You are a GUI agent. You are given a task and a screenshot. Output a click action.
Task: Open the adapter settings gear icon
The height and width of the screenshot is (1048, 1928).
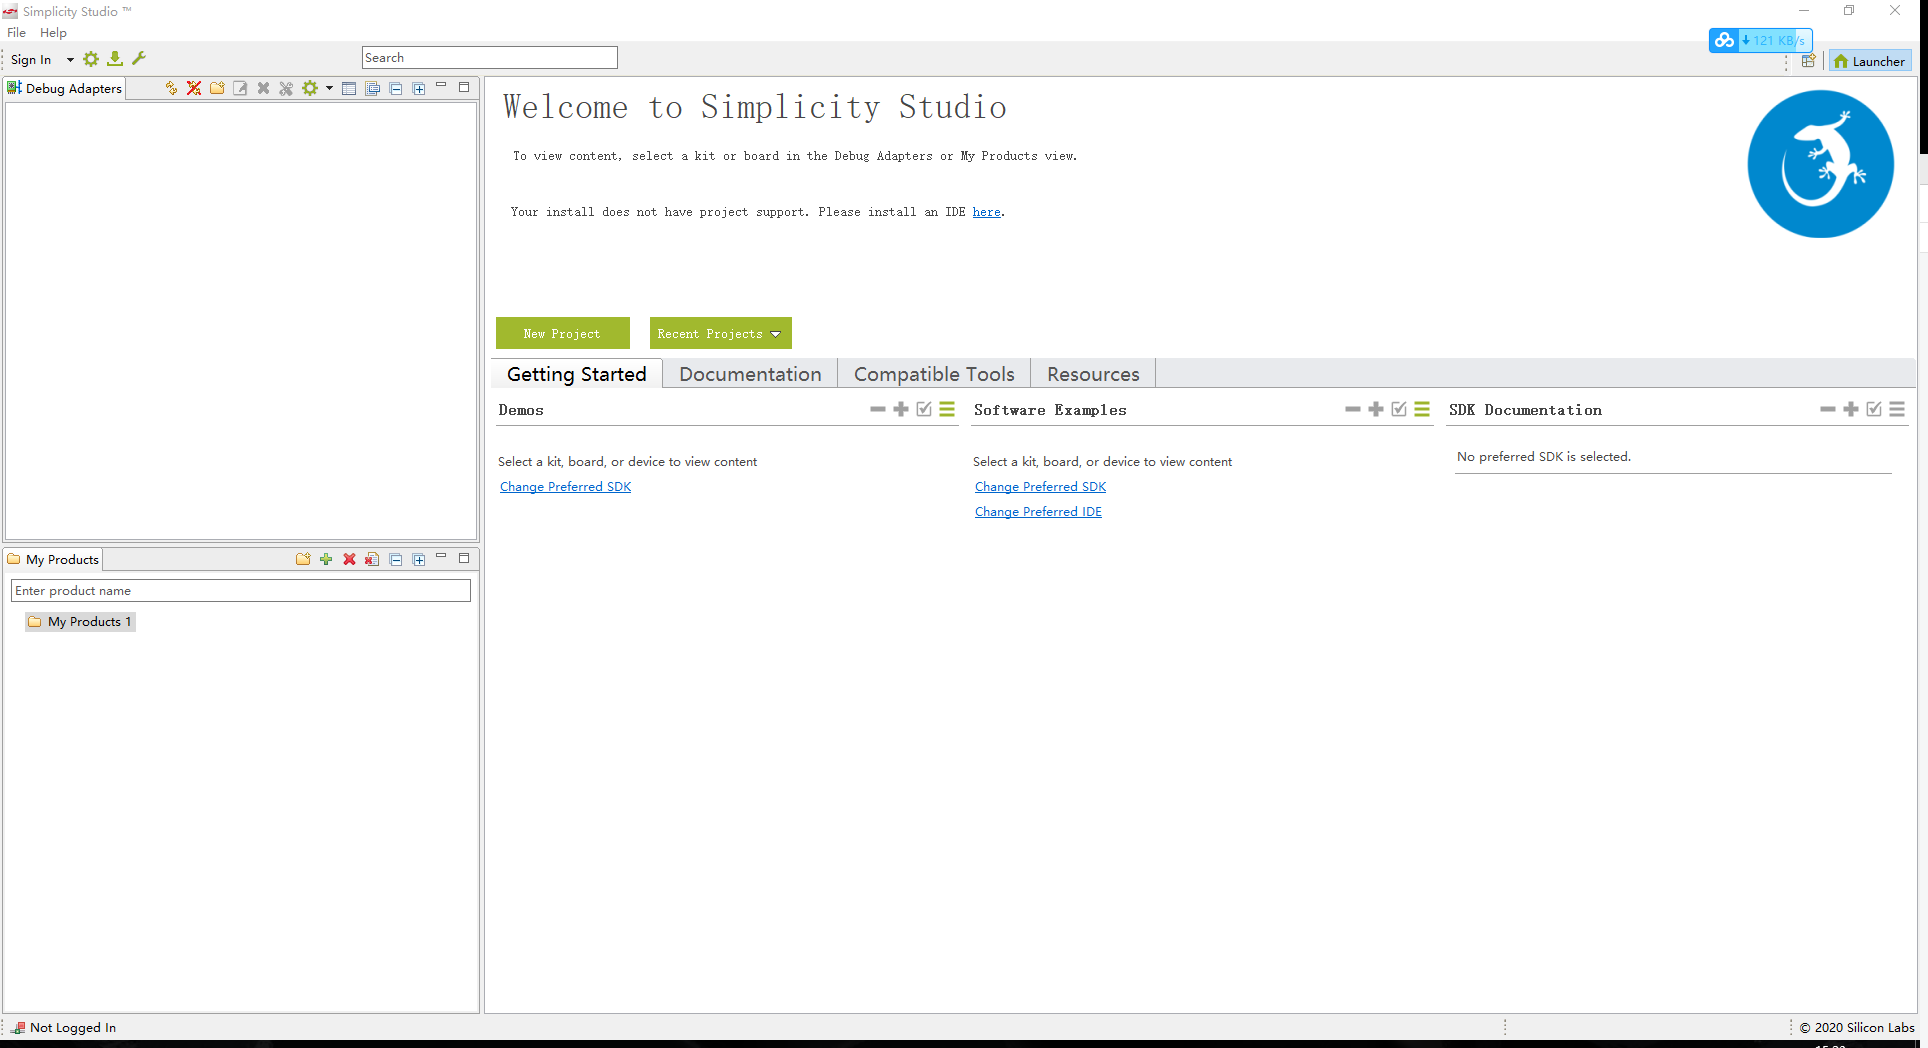tap(310, 88)
